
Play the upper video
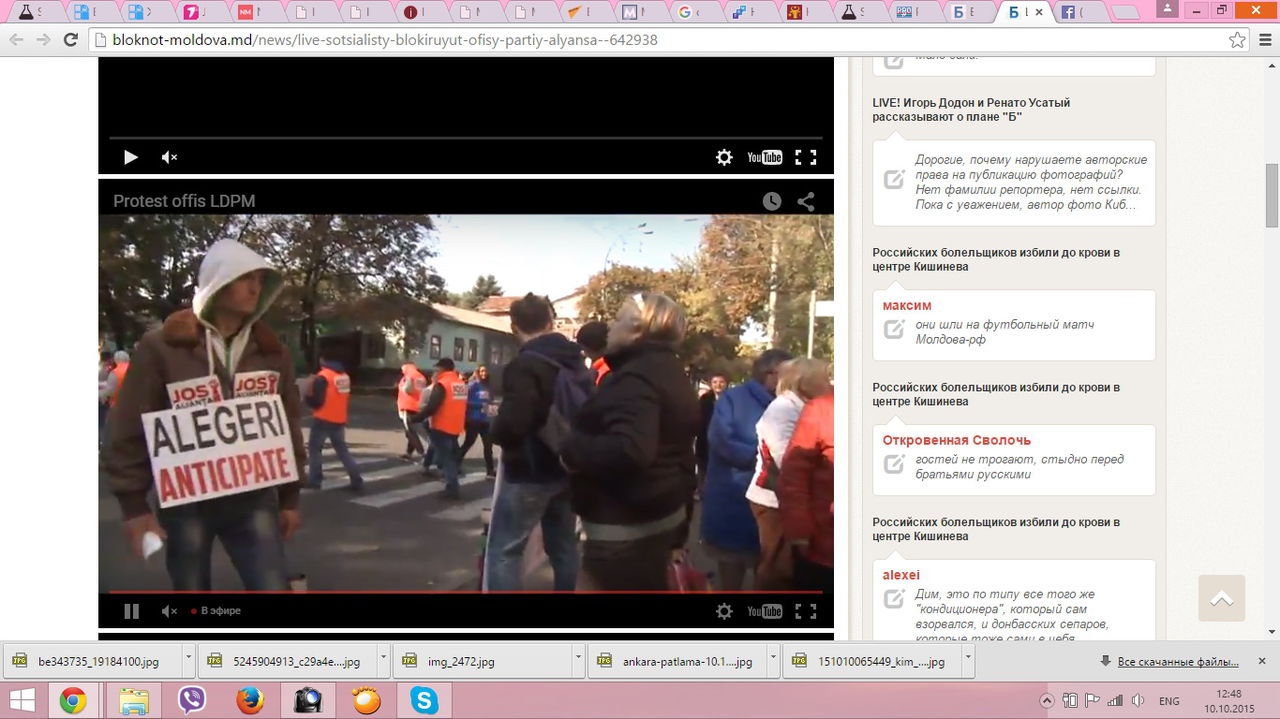pyautogui.click(x=130, y=157)
